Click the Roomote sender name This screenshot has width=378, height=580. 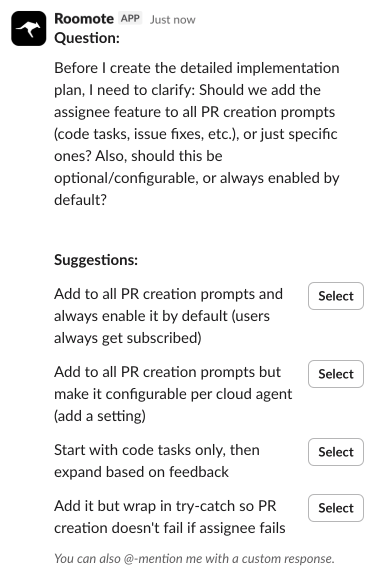(84, 18)
